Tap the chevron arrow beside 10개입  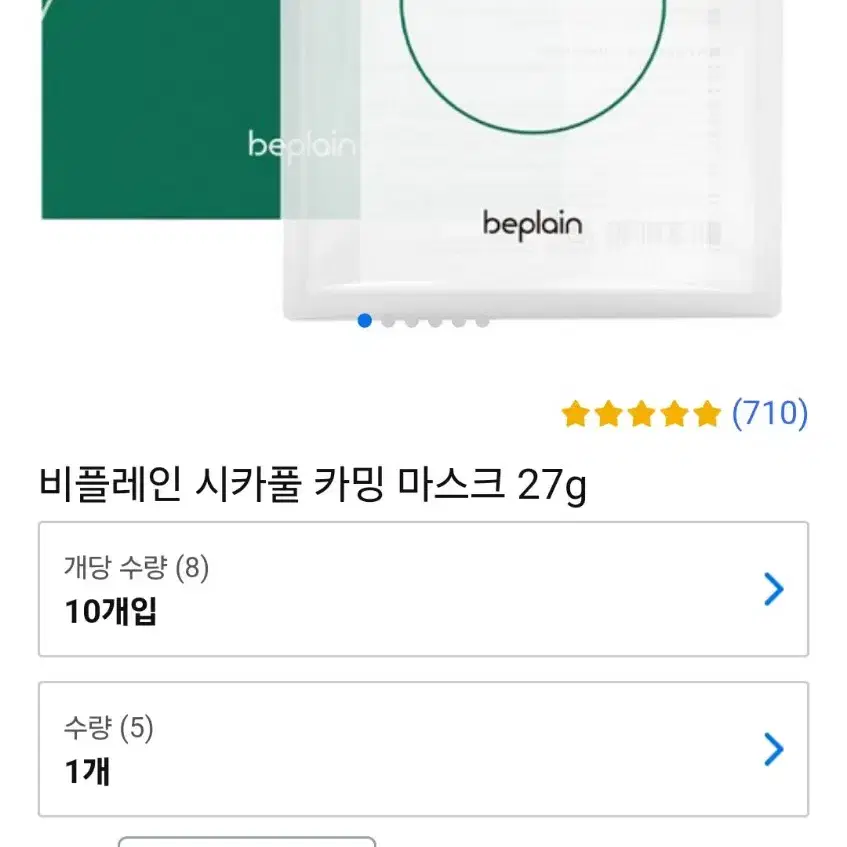(773, 590)
